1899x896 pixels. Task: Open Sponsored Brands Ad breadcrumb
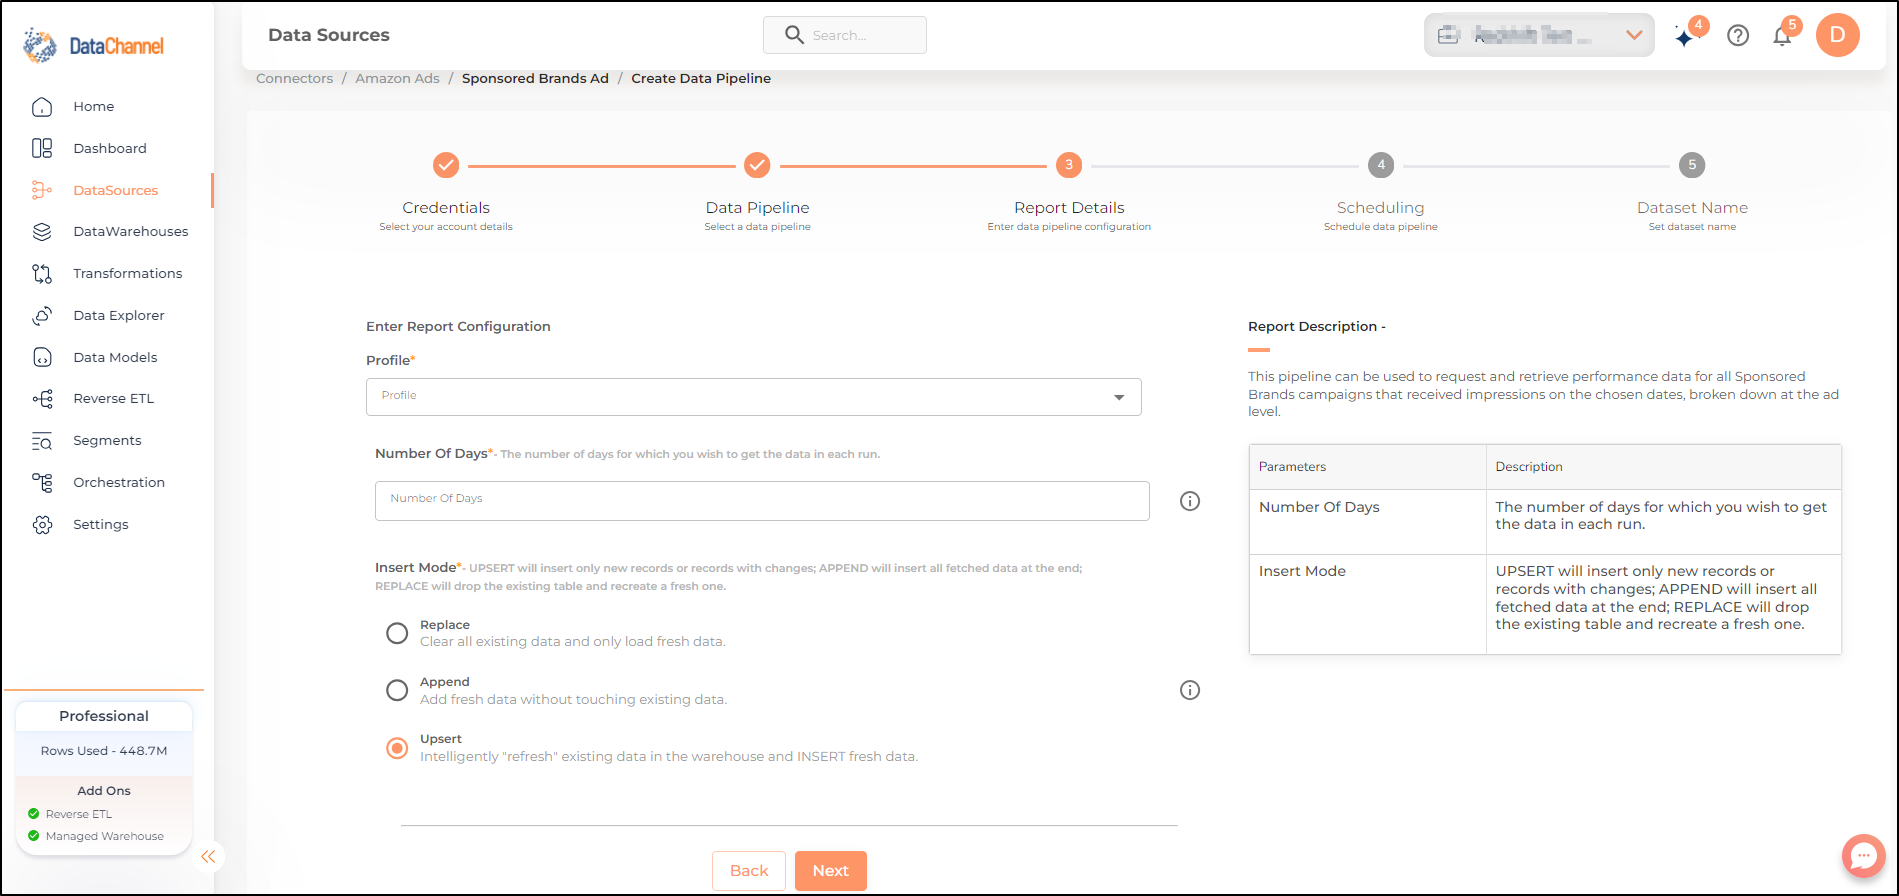tap(535, 78)
